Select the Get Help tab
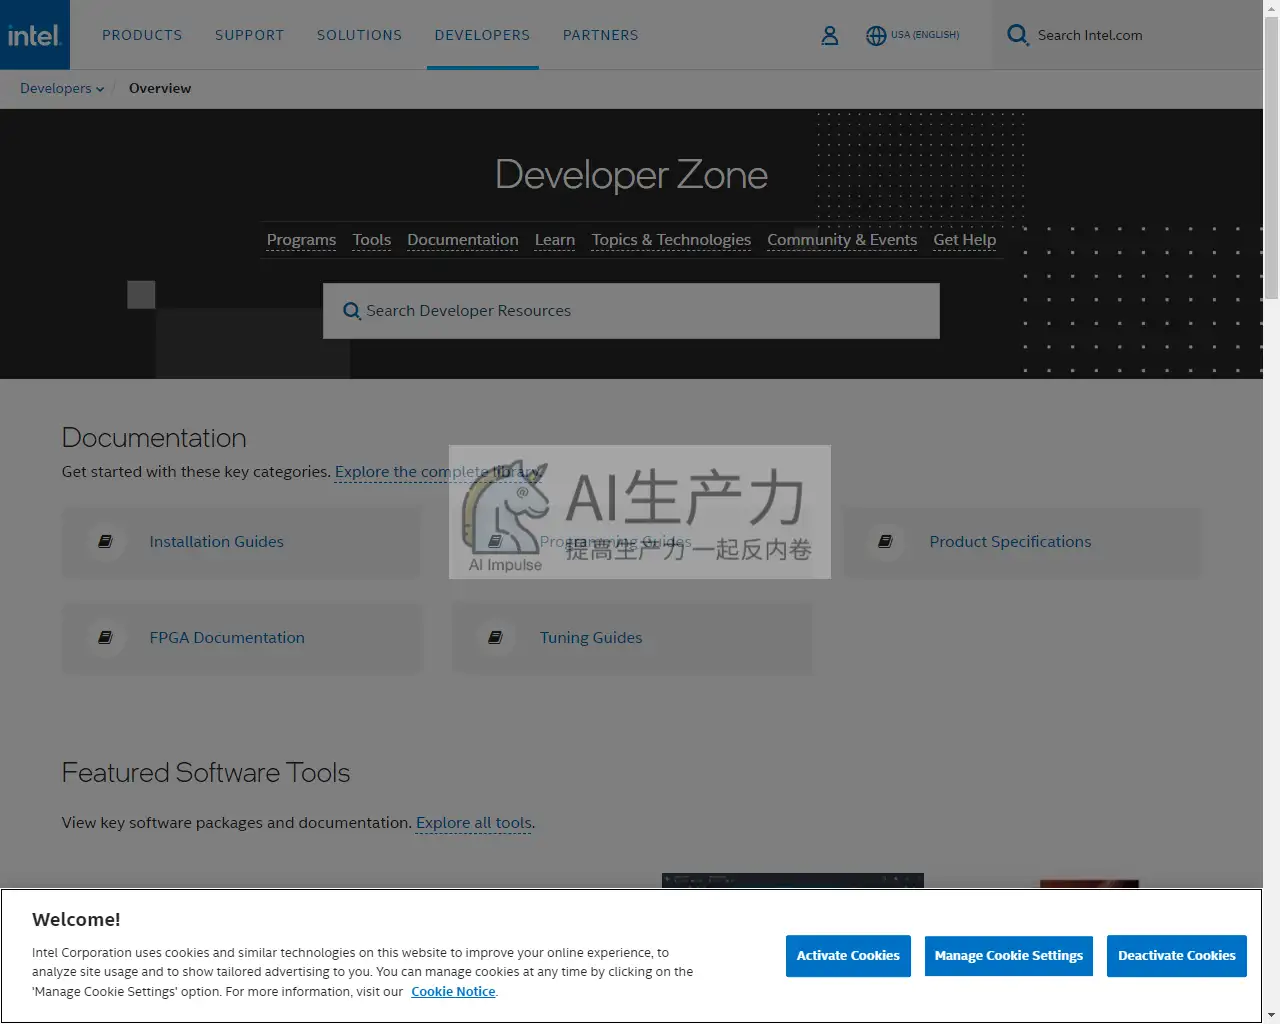Image resolution: width=1280 pixels, height=1024 pixels. [x=965, y=240]
